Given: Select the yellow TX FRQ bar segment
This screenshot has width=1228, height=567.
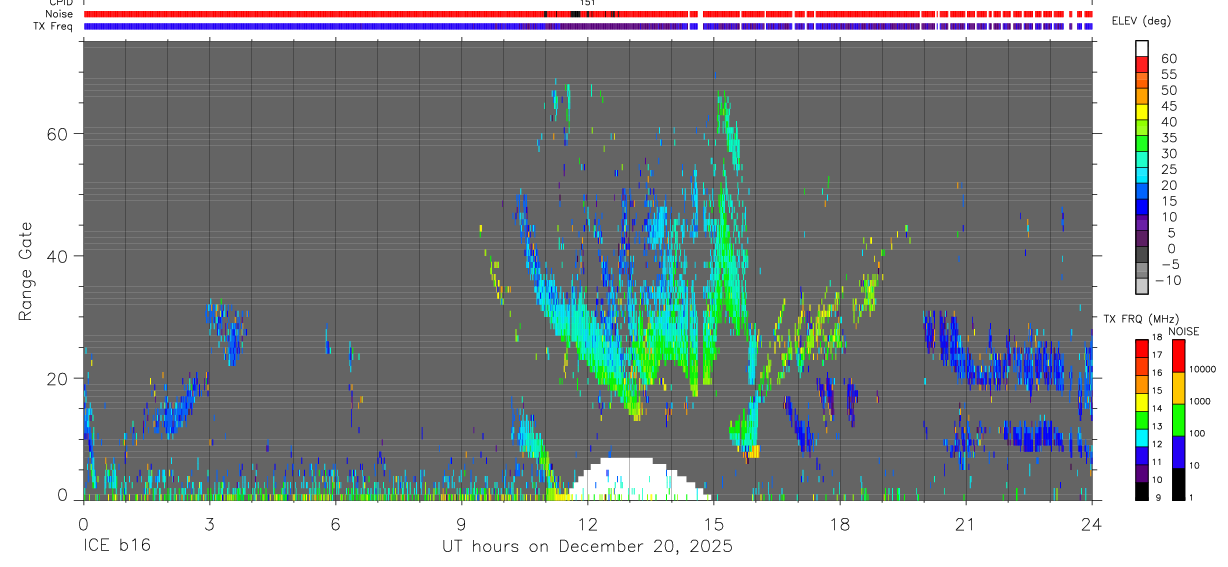Looking at the screenshot, I should (1142, 402).
